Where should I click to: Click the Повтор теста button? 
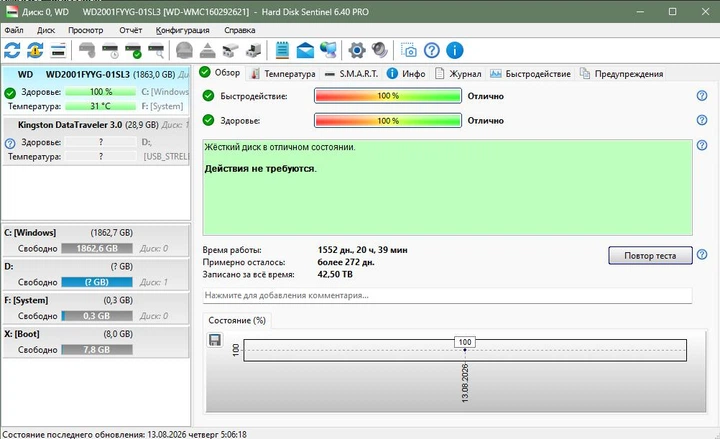(x=650, y=255)
